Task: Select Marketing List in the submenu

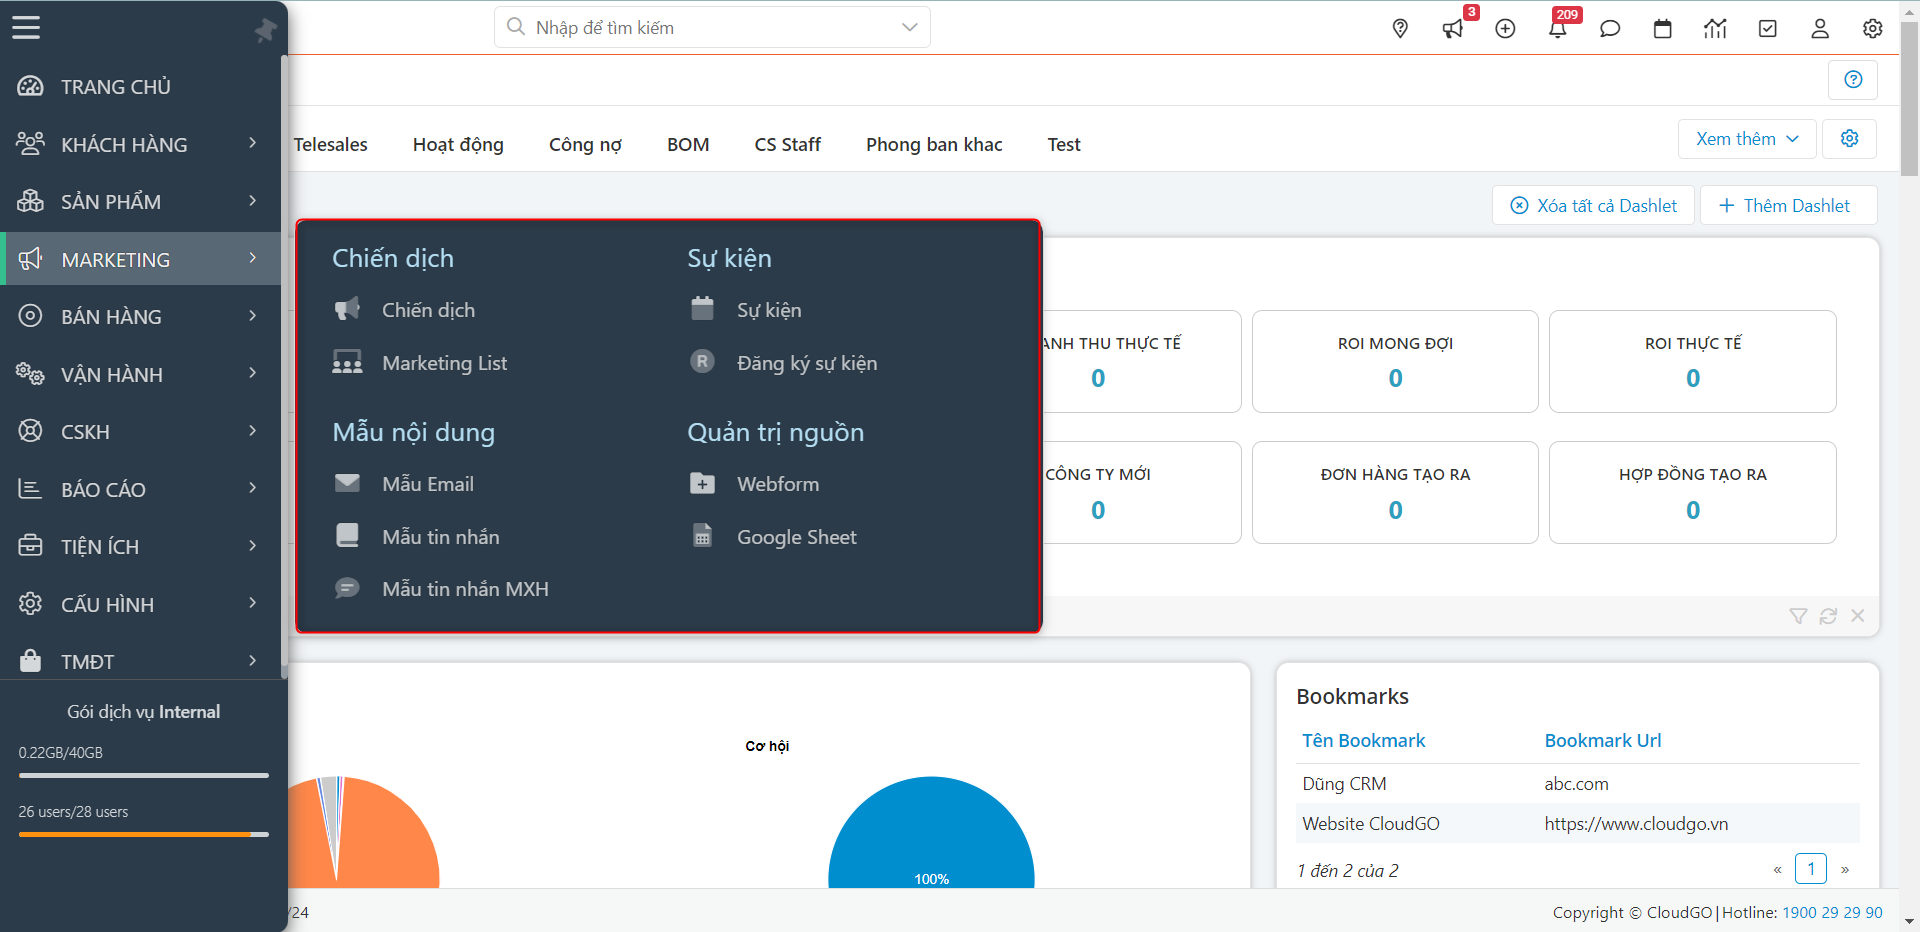Action: (444, 363)
